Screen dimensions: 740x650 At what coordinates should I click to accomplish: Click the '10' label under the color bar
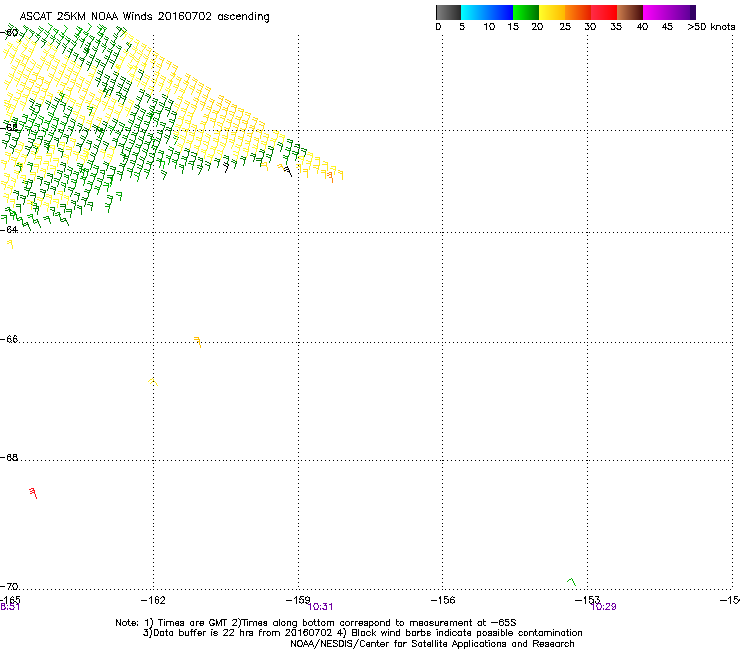489,27
